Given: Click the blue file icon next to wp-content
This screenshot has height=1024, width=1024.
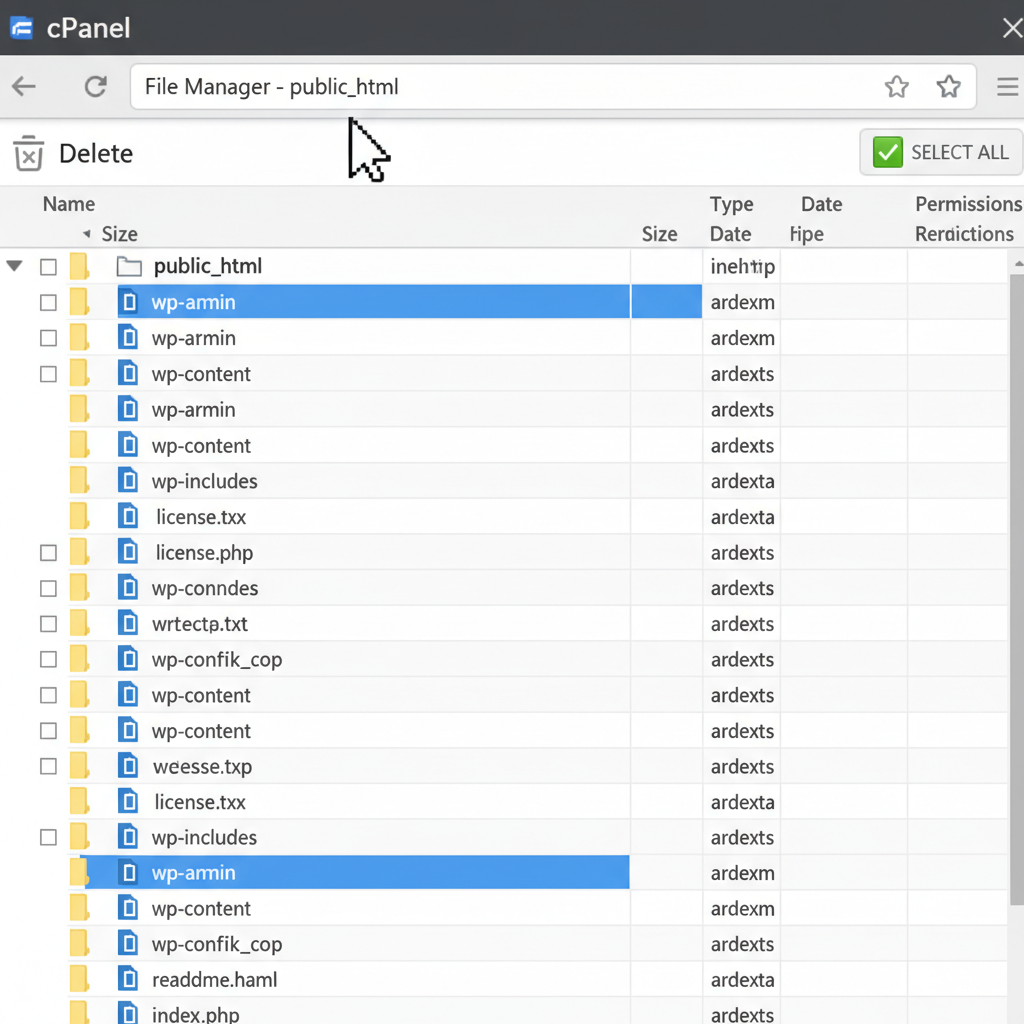Looking at the screenshot, I should click(x=128, y=373).
